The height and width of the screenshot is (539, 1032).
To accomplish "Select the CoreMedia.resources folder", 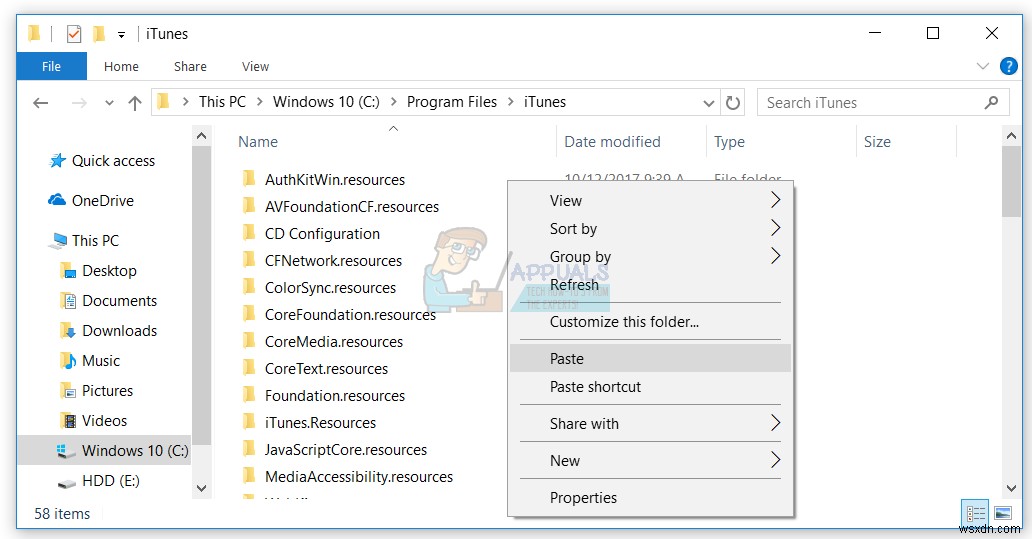I will click(x=322, y=342).
